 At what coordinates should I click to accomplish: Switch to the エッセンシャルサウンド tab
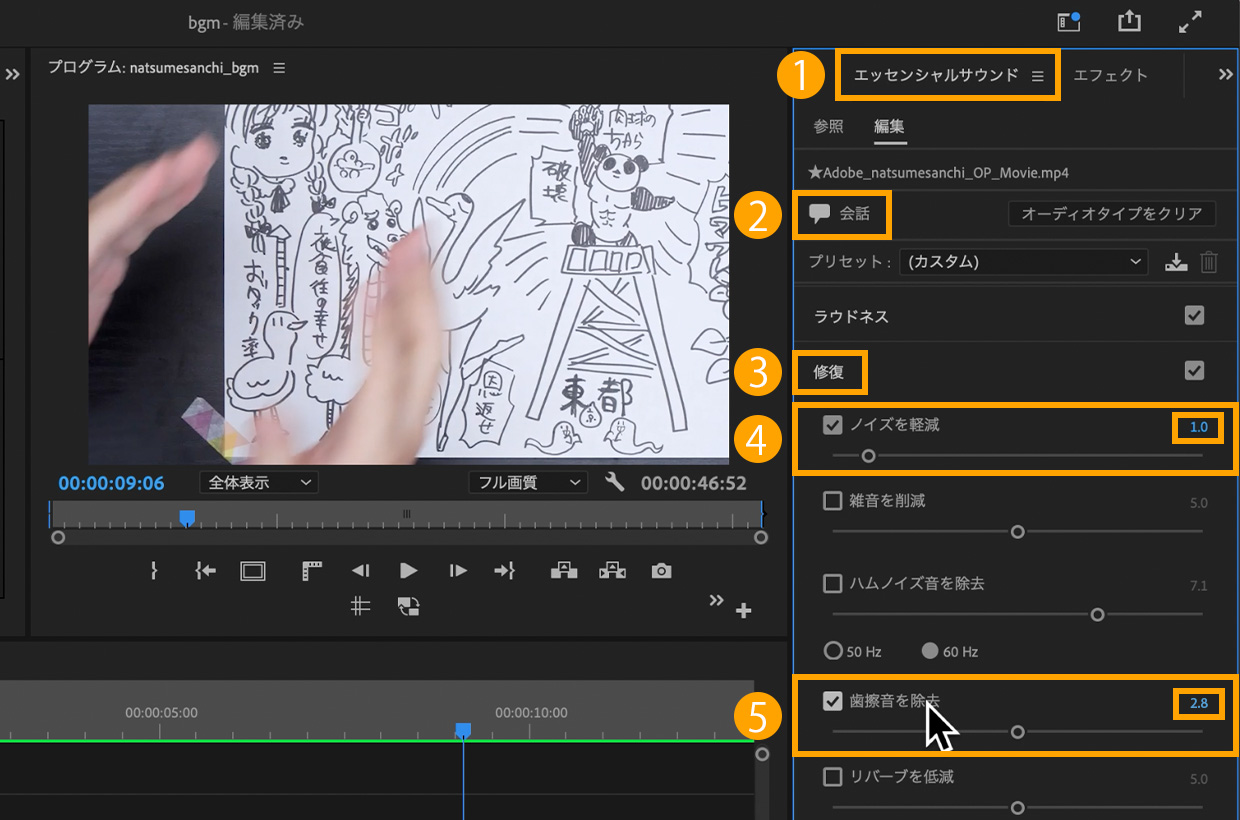[x=936, y=75]
